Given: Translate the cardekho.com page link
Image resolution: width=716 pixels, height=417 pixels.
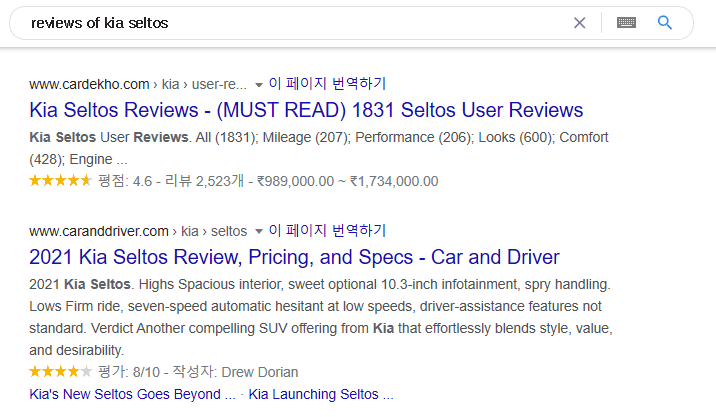Looking at the screenshot, I should coord(327,84).
